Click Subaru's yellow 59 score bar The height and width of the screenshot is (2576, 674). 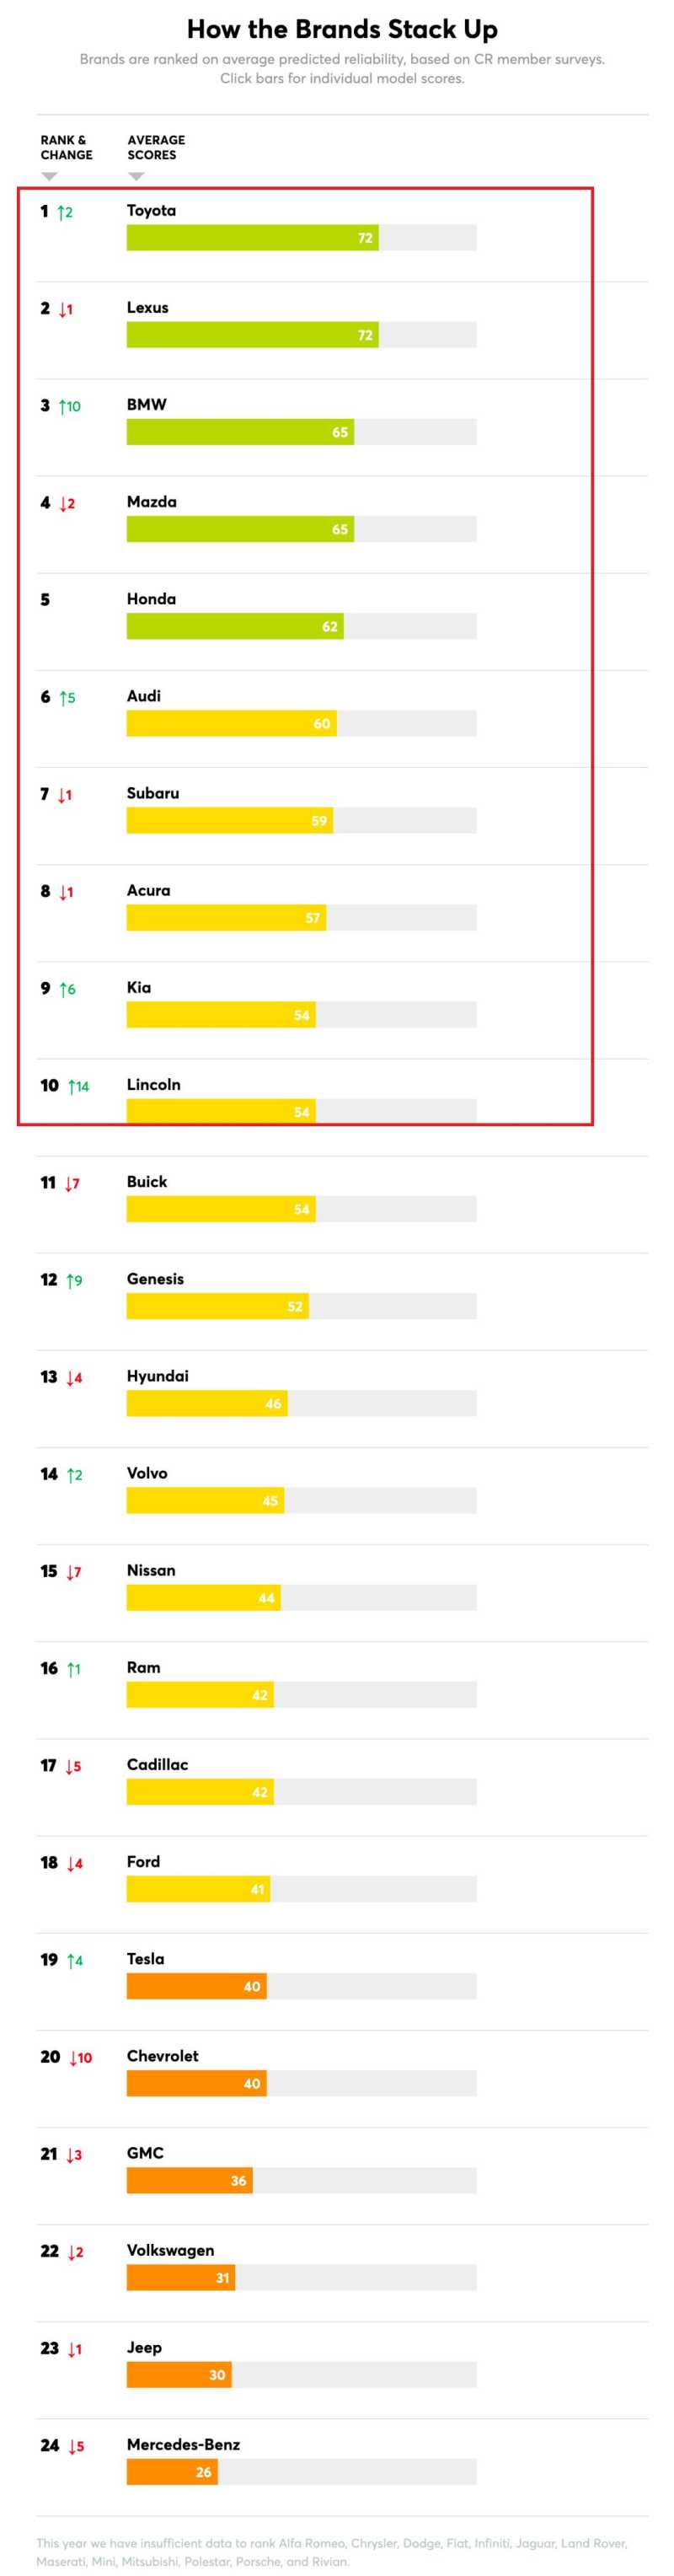point(229,821)
